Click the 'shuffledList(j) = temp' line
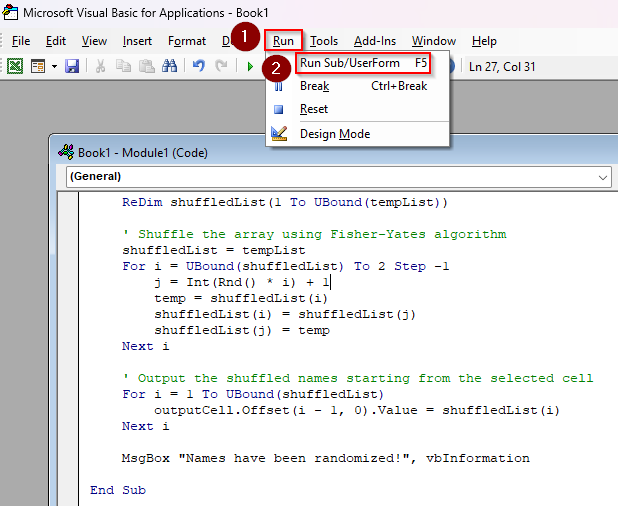Screen dimensions: 618x506 click(242, 330)
